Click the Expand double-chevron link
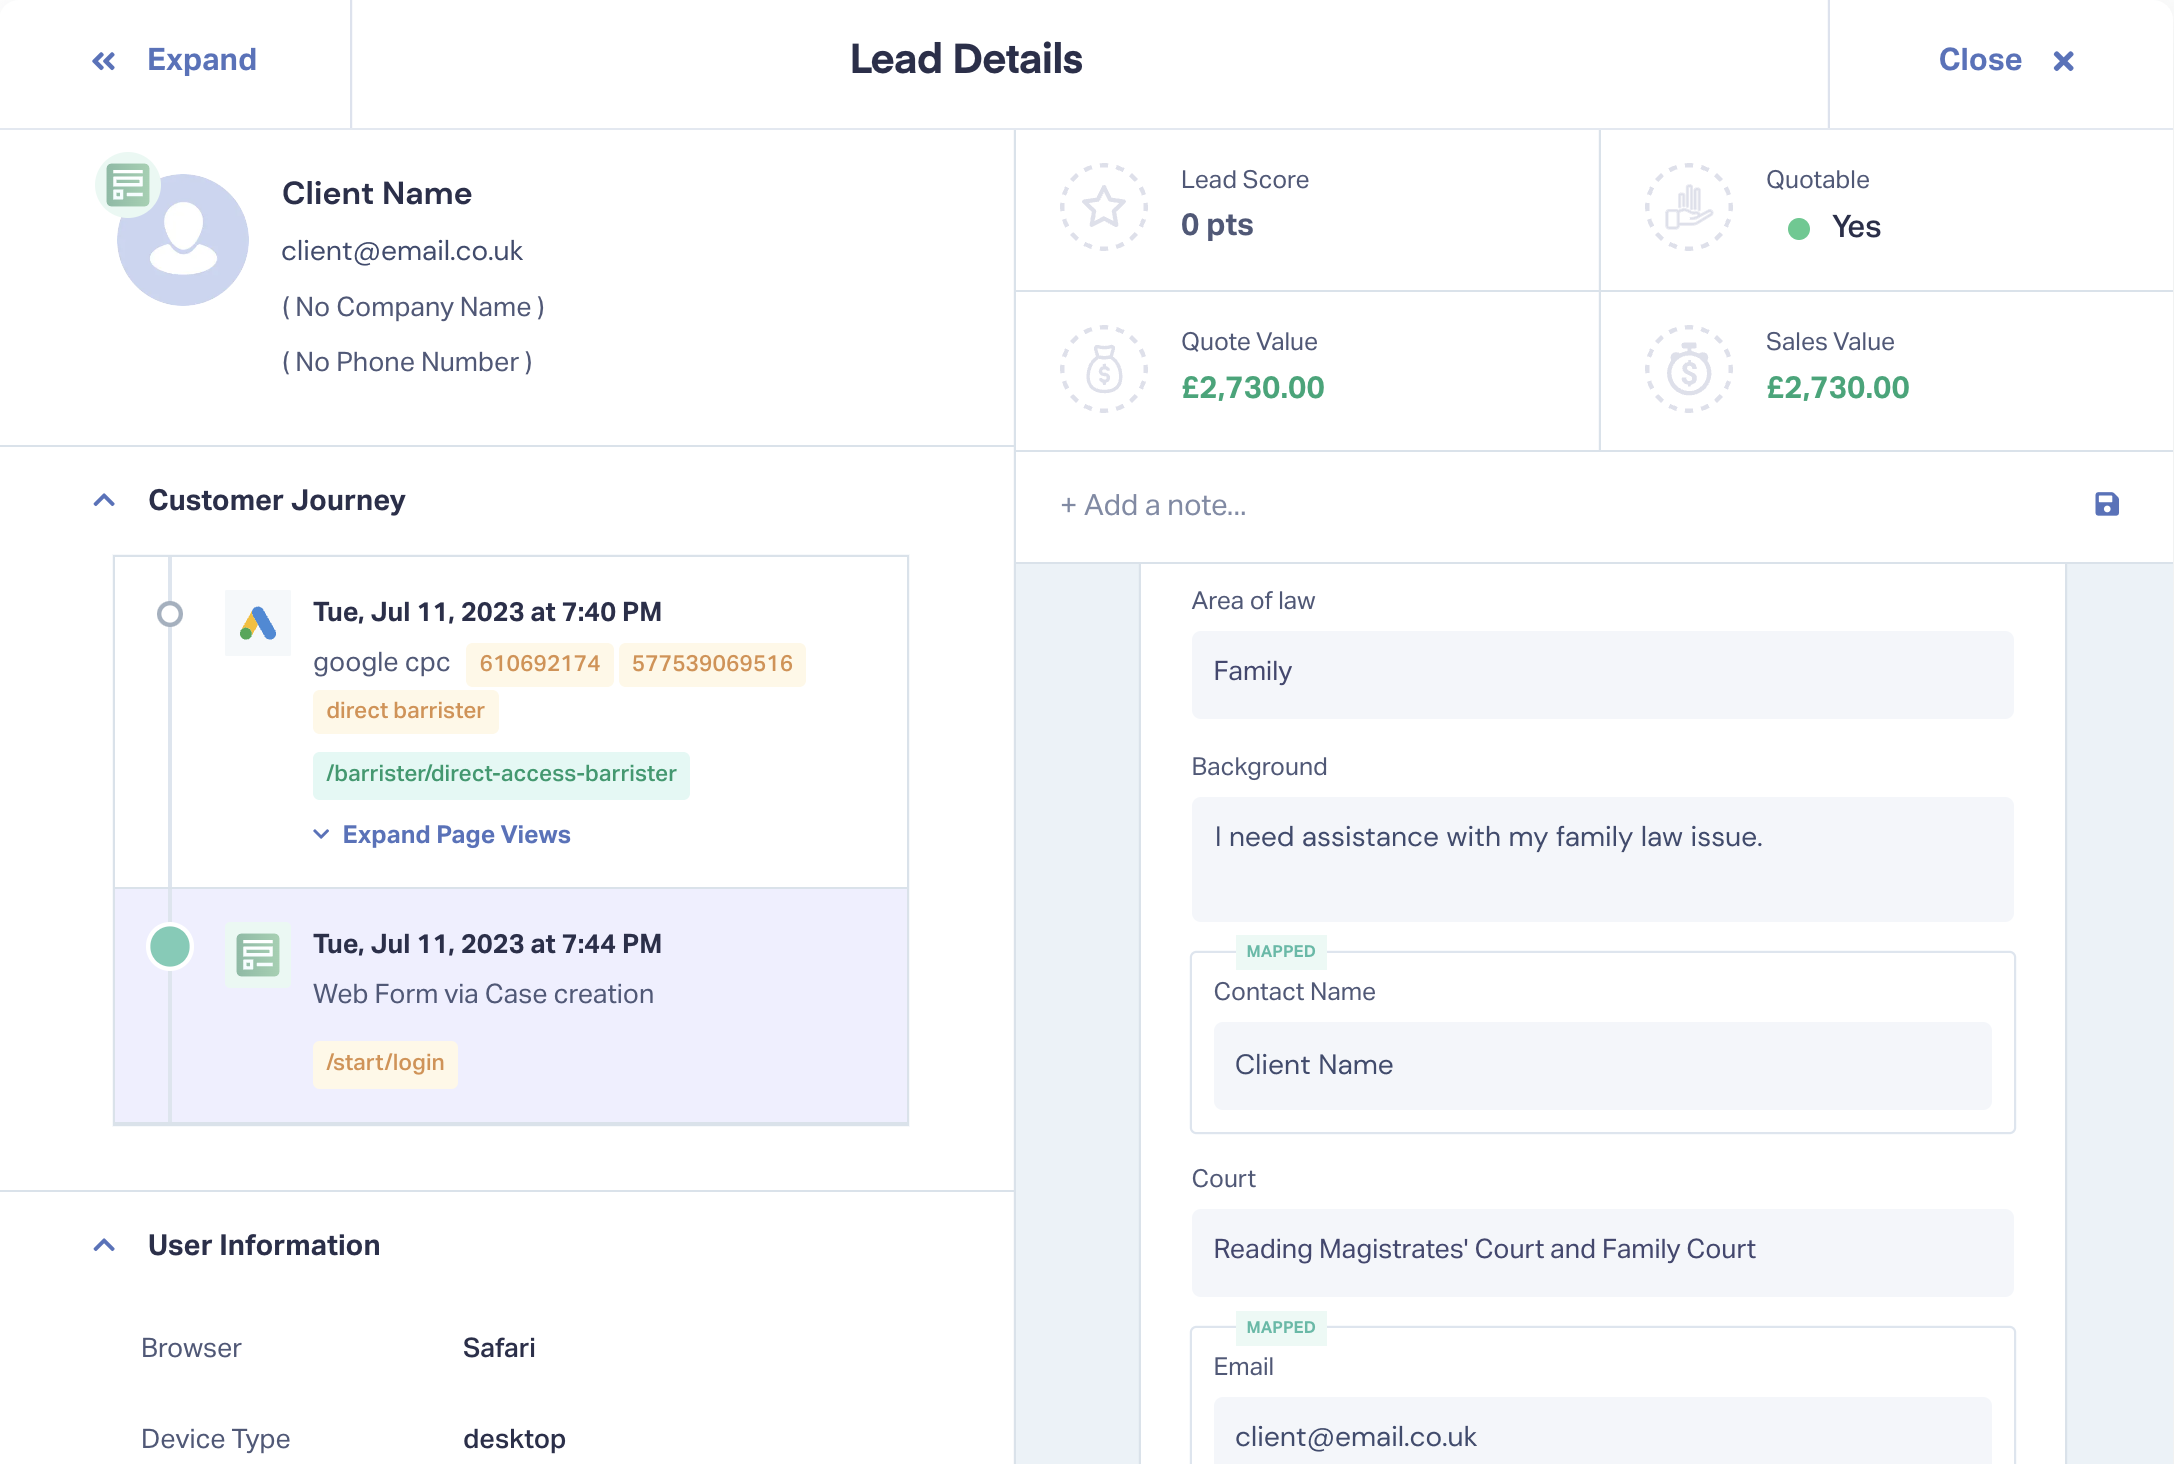Image resolution: width=2174 pixels, height=1464 pixels. pos(174,60)
